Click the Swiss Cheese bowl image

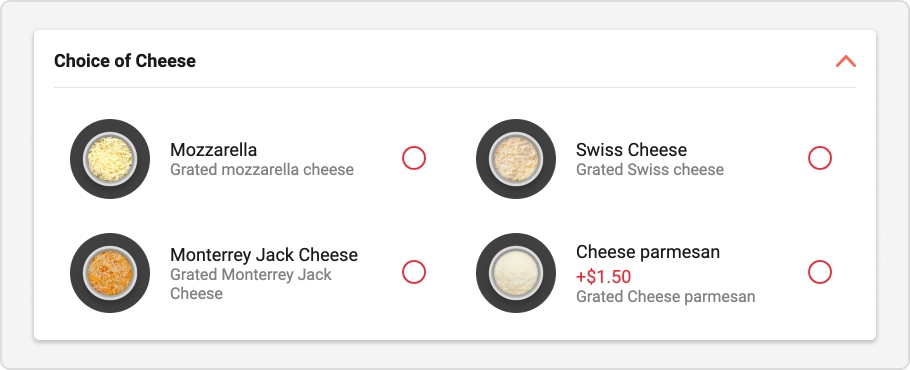pyautogui.click(x=516, y=159)
